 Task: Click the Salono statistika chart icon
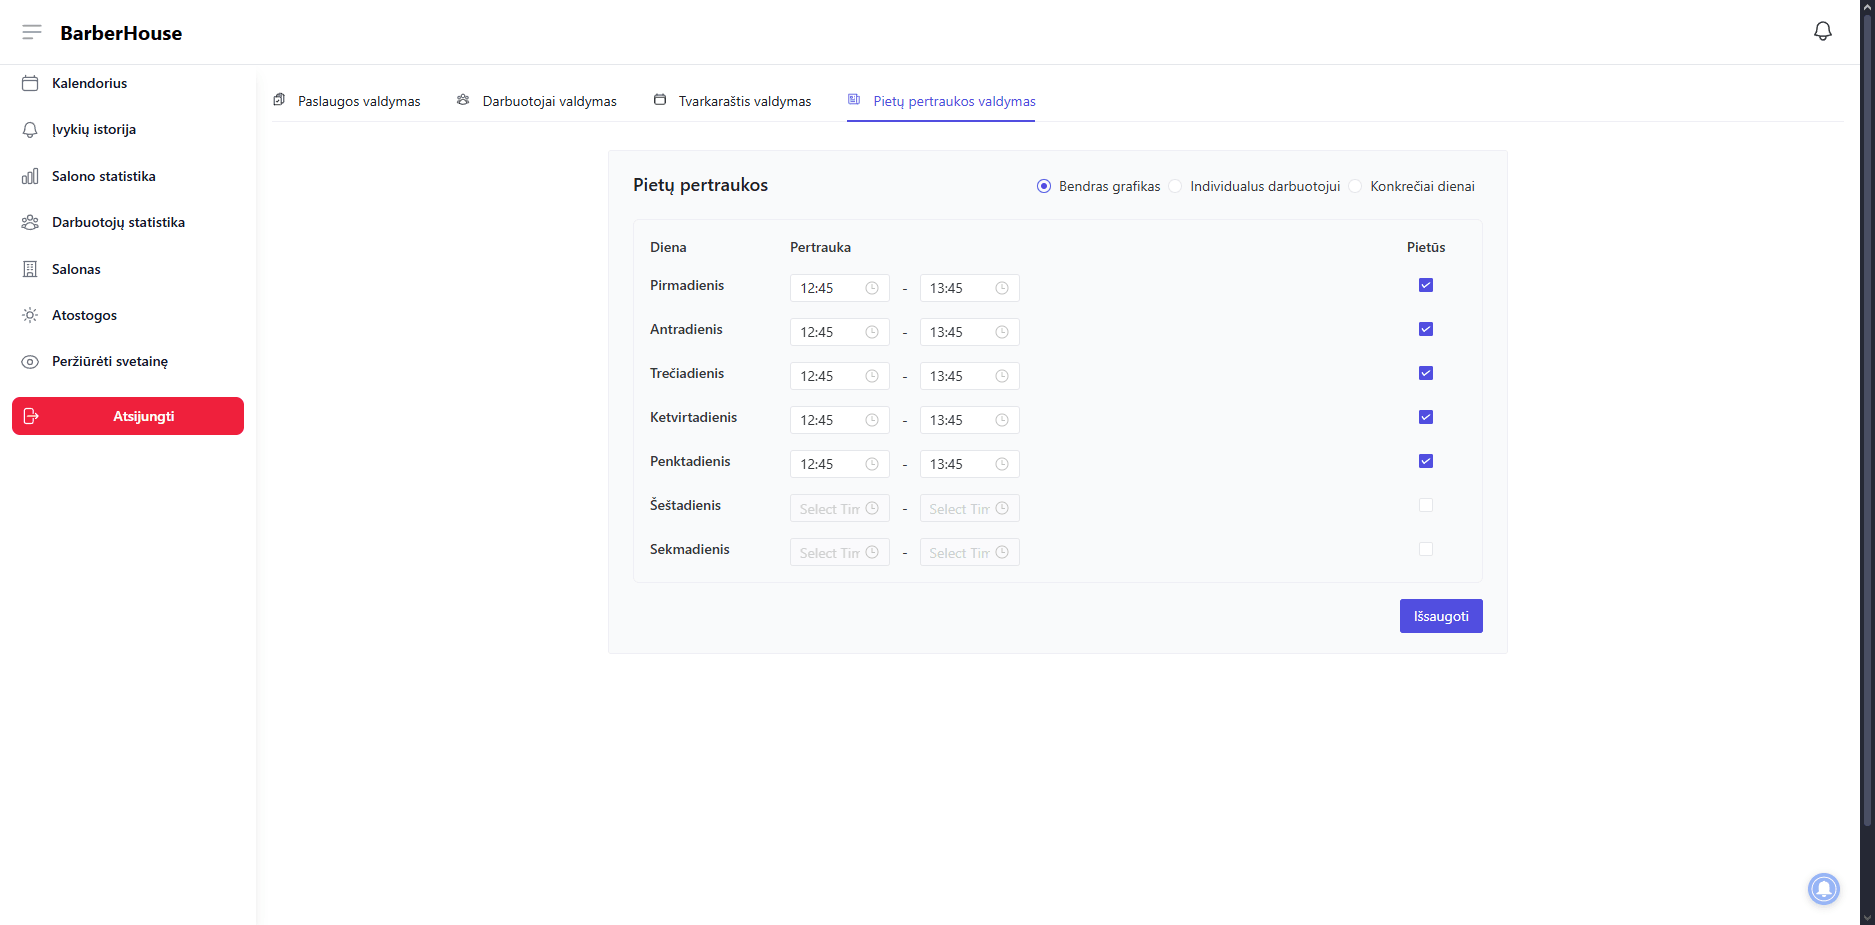pyautogui.click(x=30, y=176)
